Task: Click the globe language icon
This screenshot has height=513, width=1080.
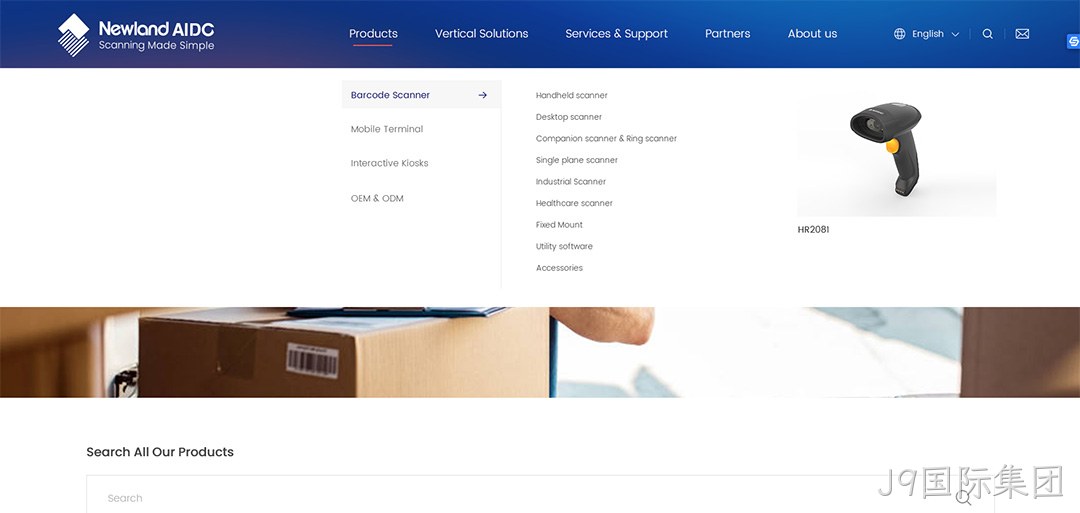Action: point(900,34)
